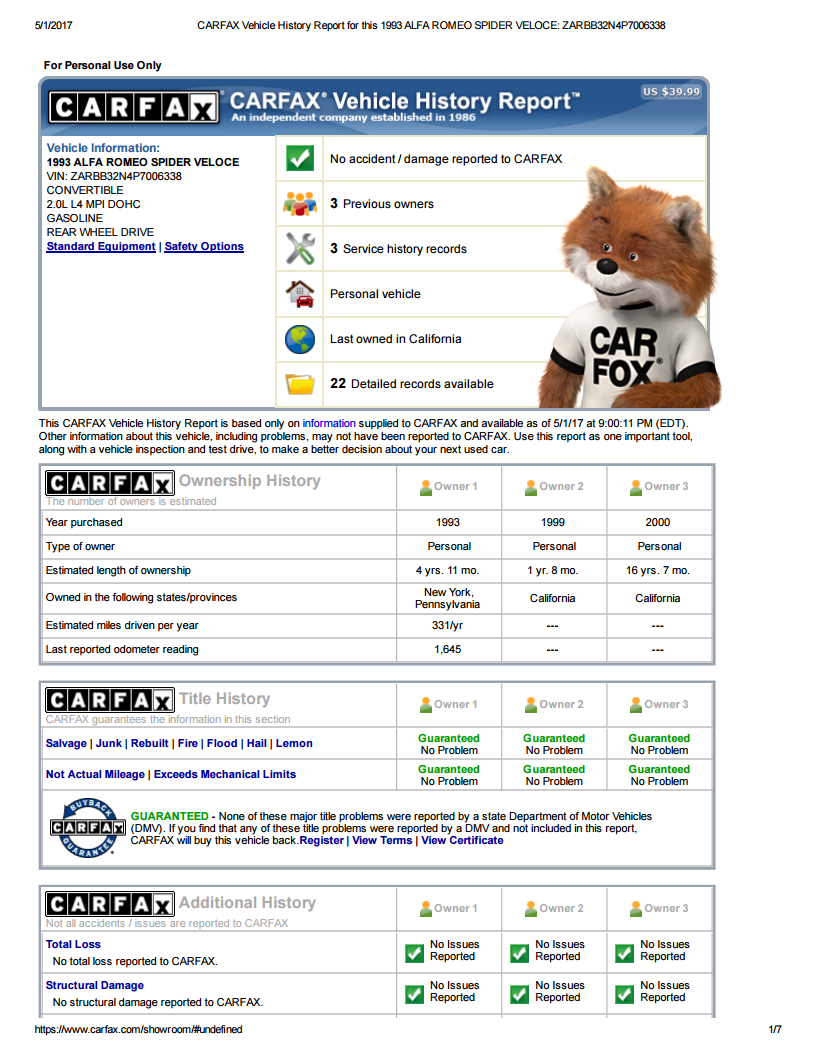The image size is (814, 1052).
Task: Click the Owner 3 icon in Title History
Action: (635, 705)
